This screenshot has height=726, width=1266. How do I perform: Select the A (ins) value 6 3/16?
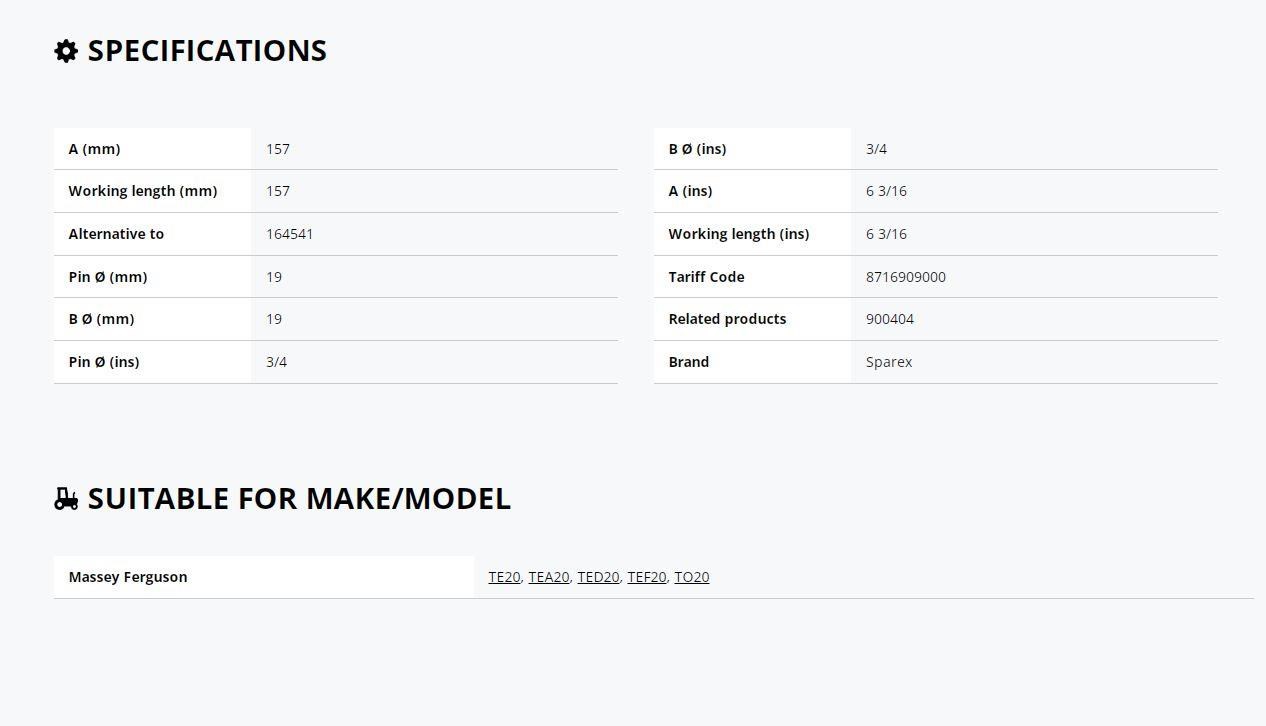886,191
